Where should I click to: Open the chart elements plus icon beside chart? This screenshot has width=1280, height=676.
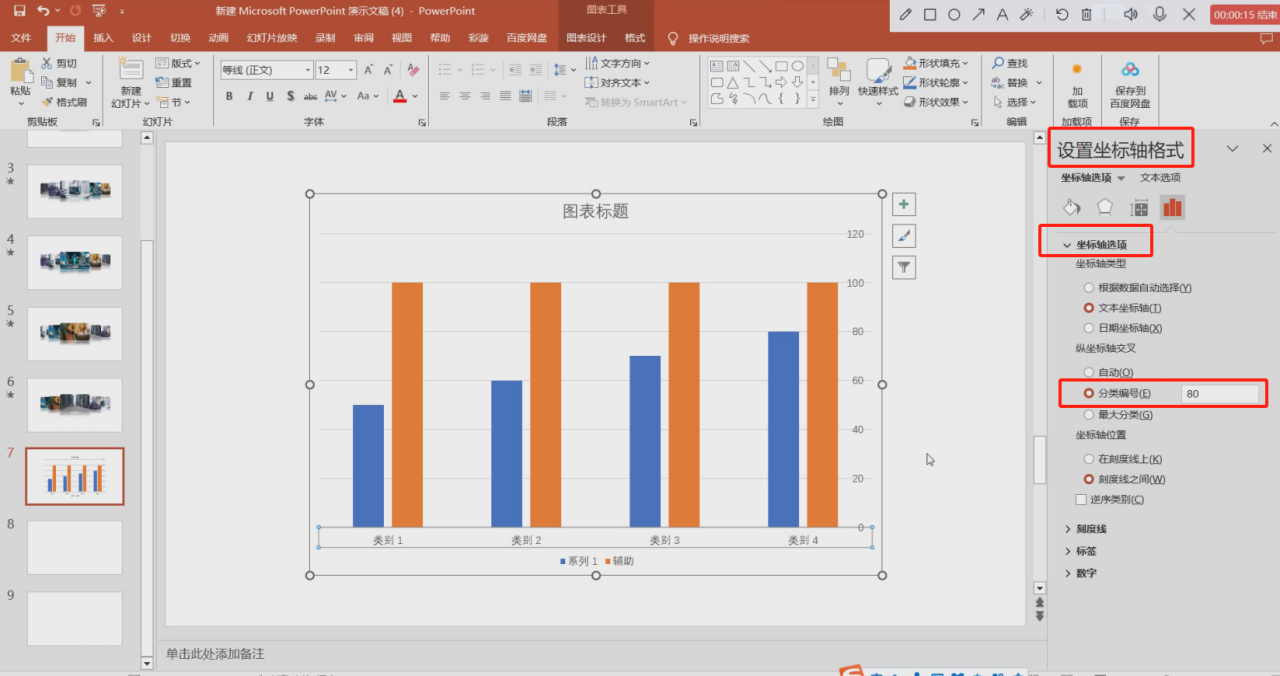point(903,203)
